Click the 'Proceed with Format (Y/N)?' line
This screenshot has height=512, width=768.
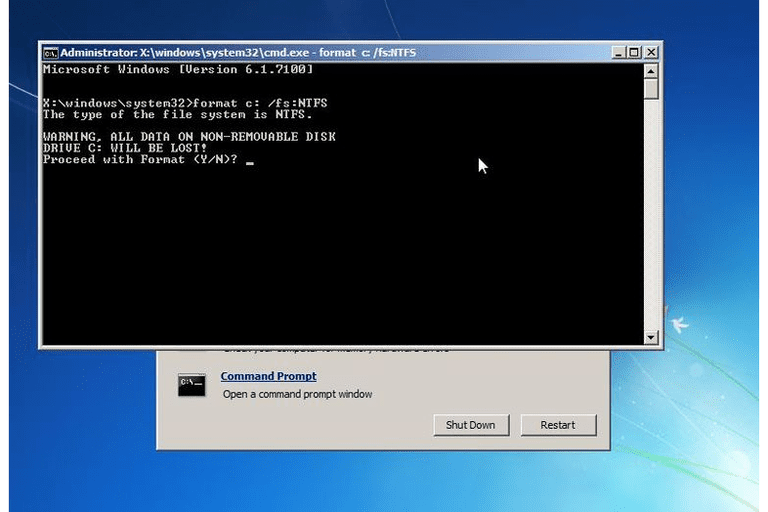[140, 160]
